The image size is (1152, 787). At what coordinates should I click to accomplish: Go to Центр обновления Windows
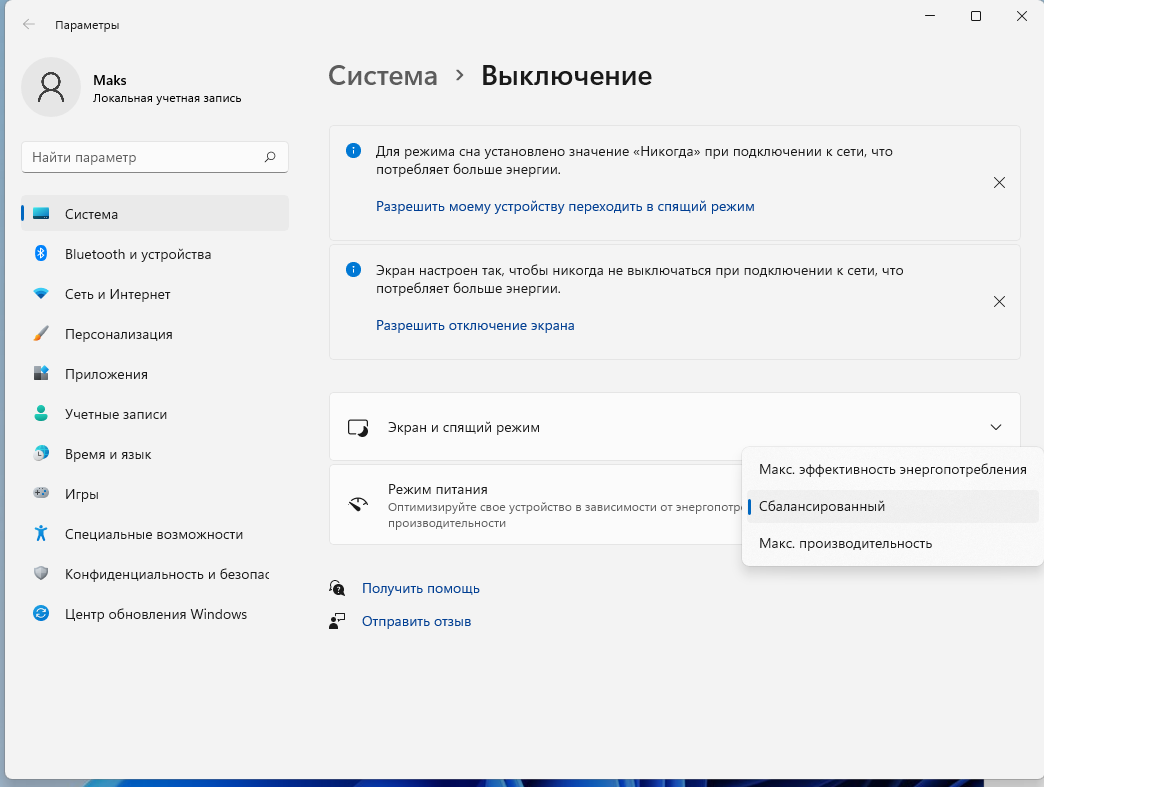[x=155, y=614]
